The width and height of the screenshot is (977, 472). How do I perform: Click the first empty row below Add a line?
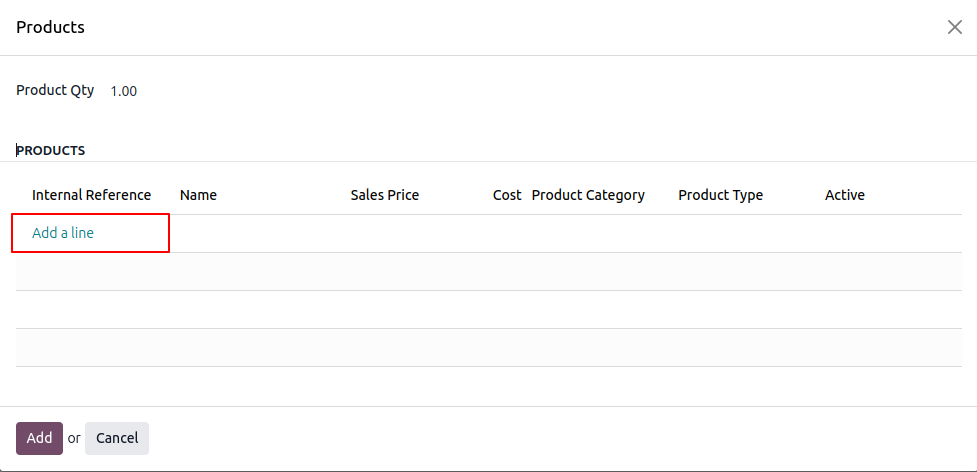[488, 272]
